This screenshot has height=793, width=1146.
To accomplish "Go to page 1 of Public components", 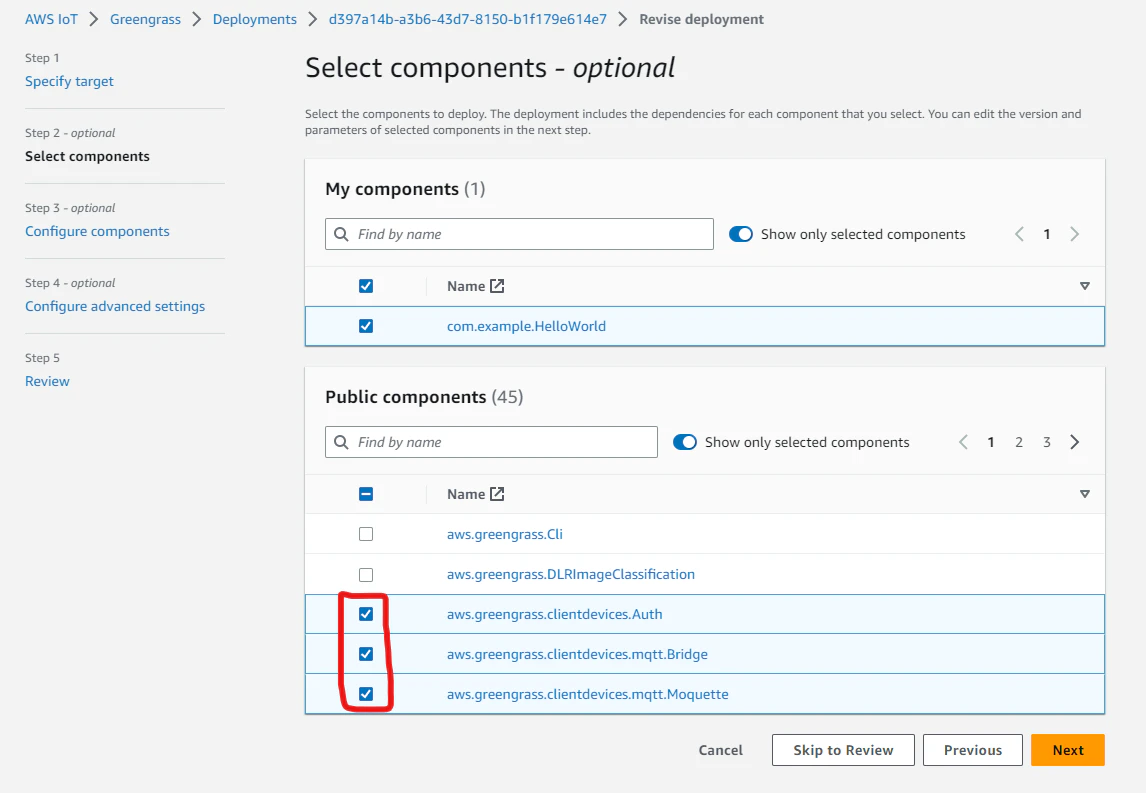I will tap(991, 442).
